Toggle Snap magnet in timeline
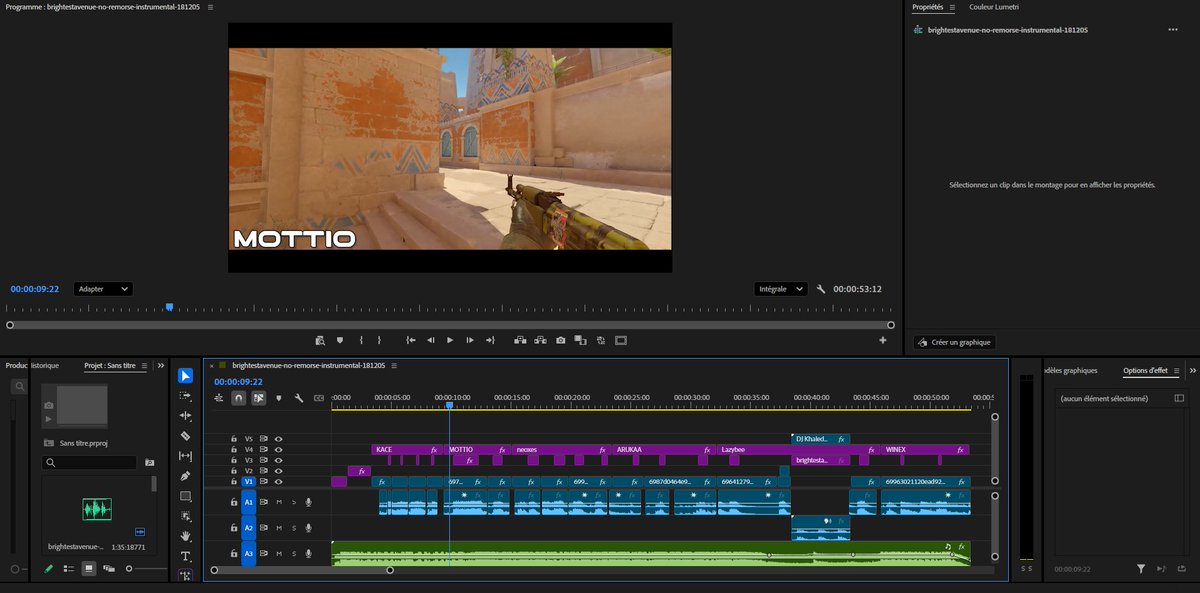The image size is (1200, 593). point(238,398)
